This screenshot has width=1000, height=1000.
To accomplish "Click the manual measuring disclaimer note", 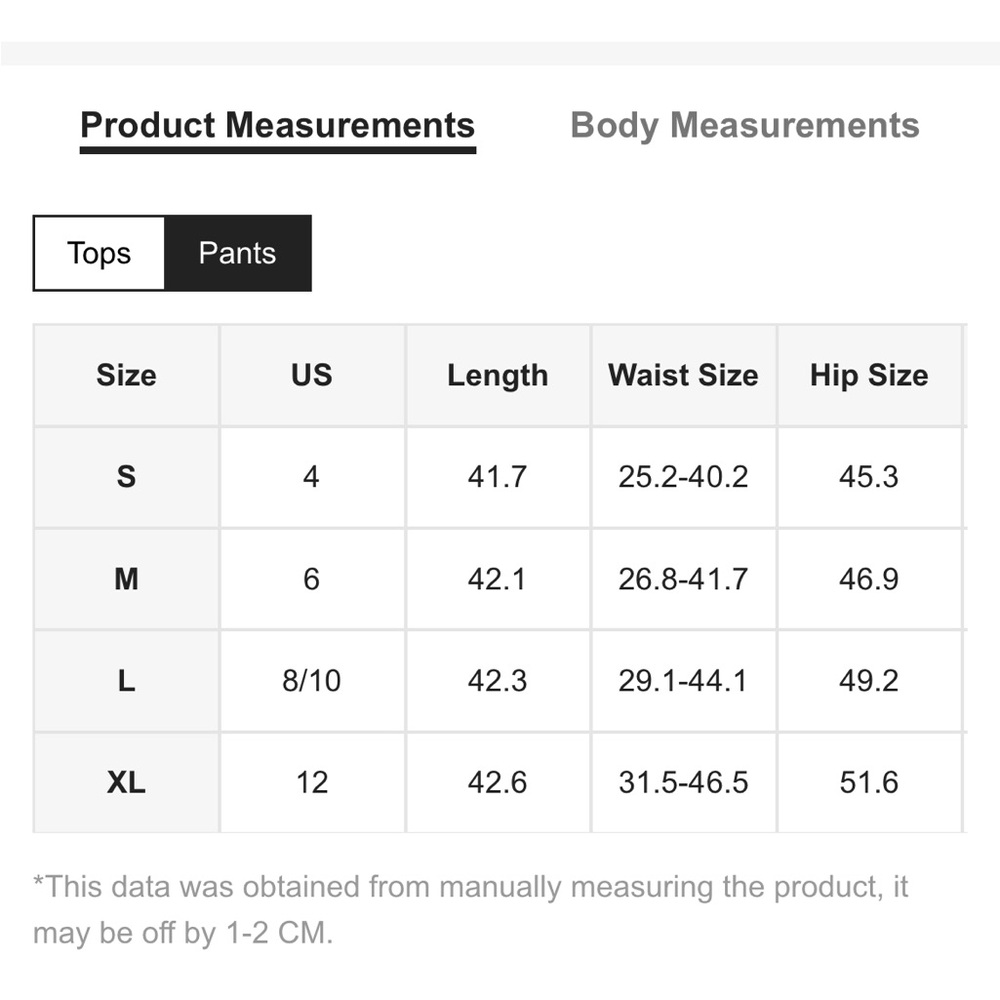I will [x=470, y=909].
